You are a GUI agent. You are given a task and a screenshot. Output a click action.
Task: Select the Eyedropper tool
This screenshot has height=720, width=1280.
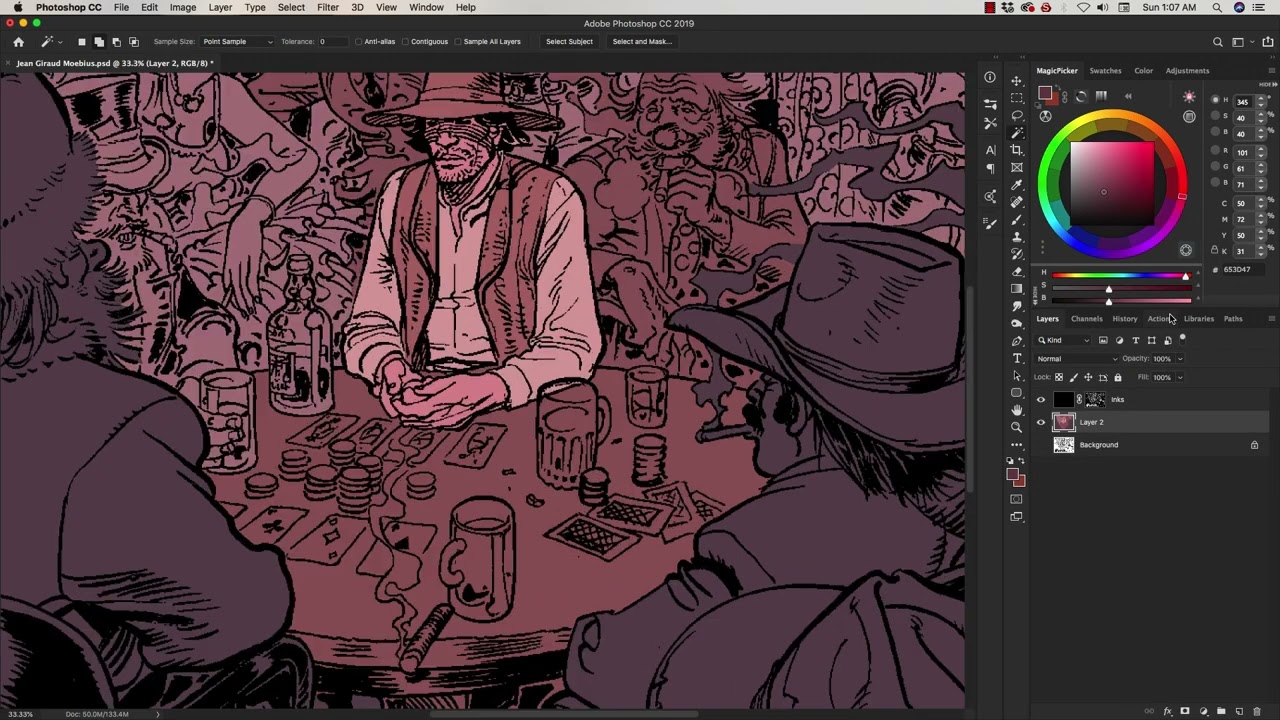coord(1017,184)
